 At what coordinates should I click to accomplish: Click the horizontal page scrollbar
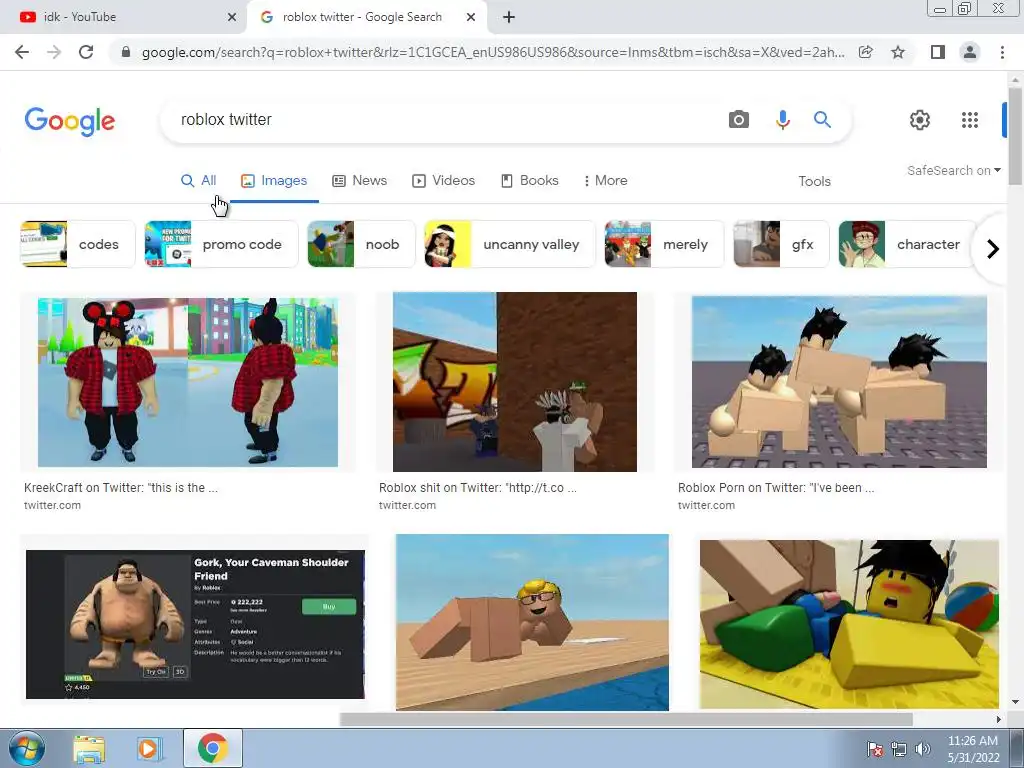[626, 719]
